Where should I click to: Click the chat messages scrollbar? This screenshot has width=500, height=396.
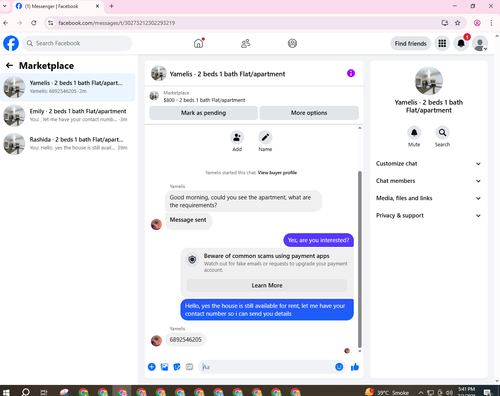click(x=360, y=260)
